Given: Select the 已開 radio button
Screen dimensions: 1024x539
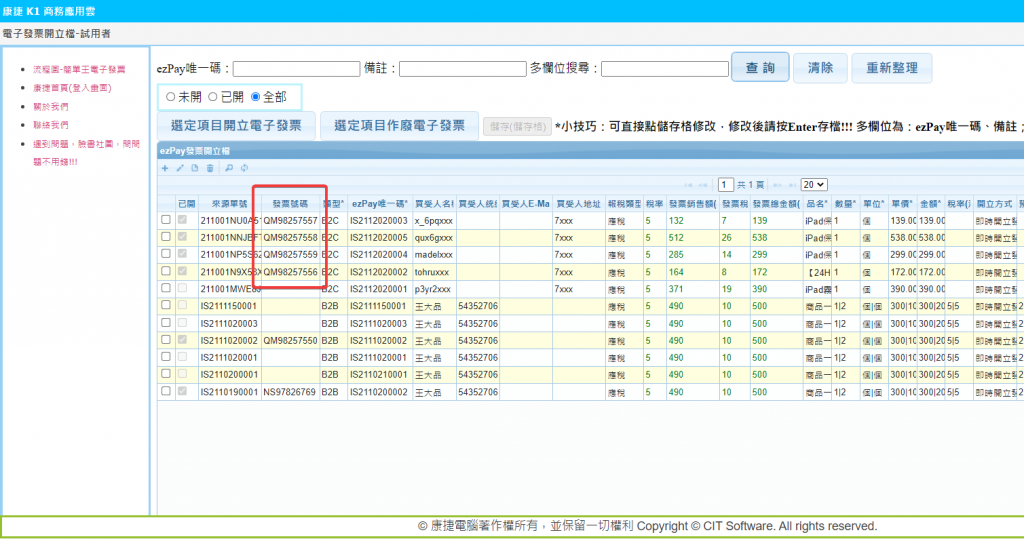Looking at the screenshot, I should (x=212, y=97).
